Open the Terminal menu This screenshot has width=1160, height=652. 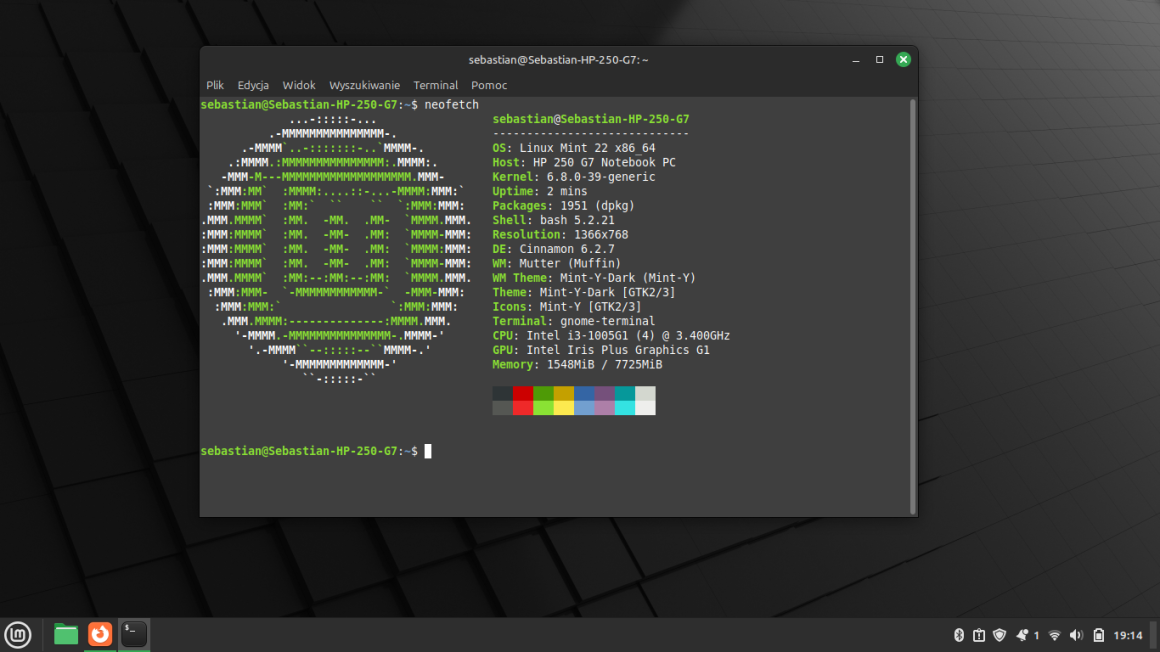pos(436,85)
